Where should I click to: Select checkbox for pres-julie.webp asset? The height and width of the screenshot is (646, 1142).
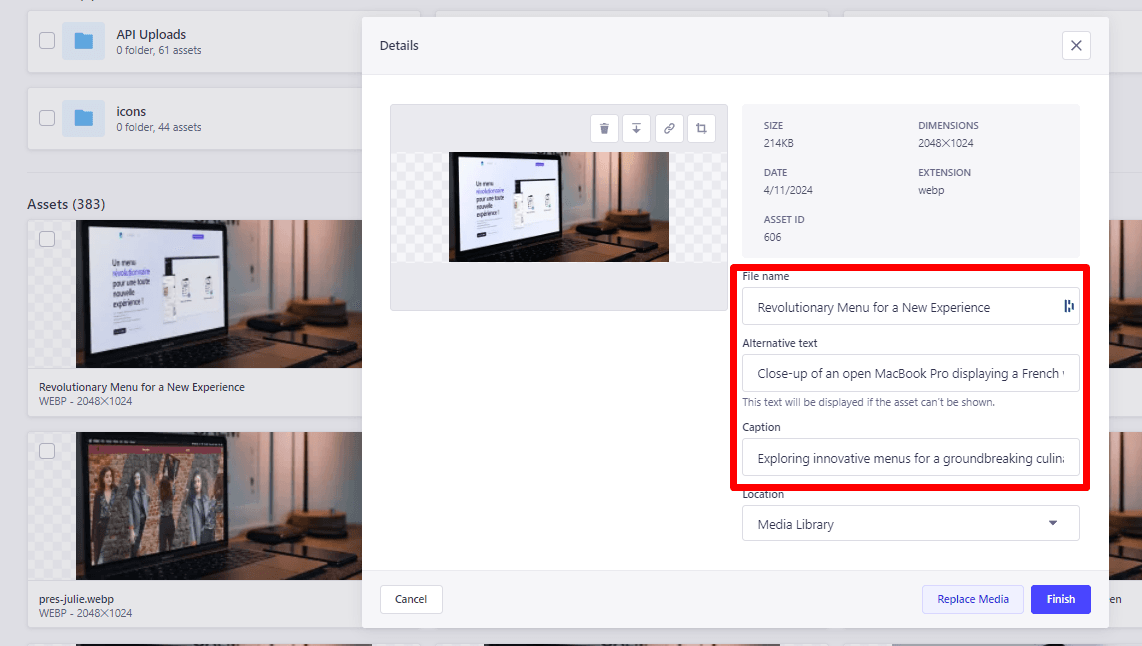(x=47, y=451)
